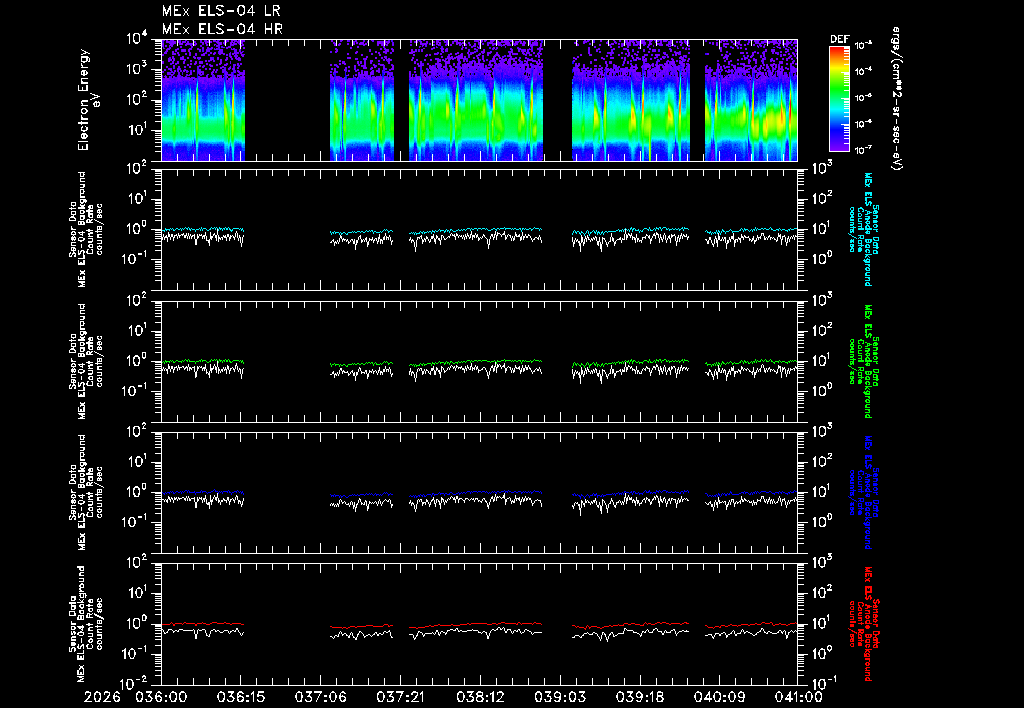Click the left 'Sensor Data' axis label of the cyan panel
The image size is (1024, 708).
[86, 229]
